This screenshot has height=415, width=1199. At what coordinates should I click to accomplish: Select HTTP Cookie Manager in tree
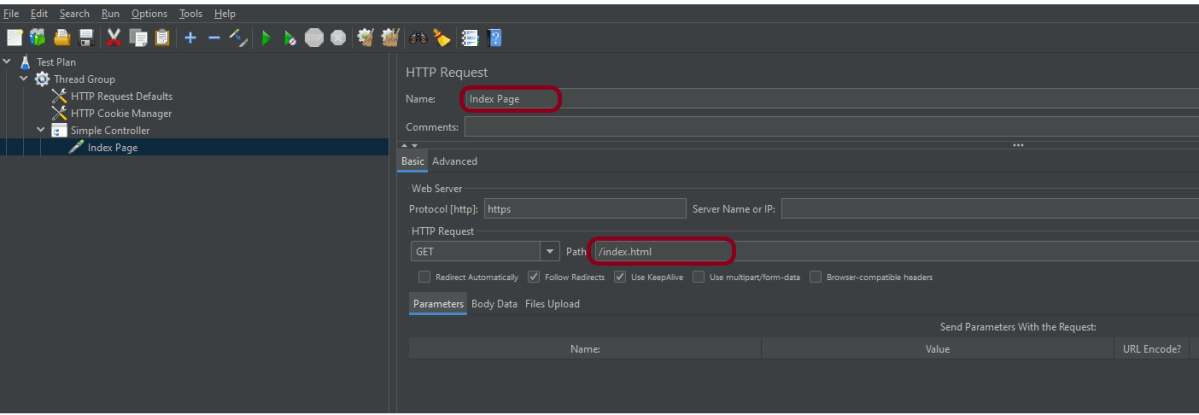(121, 113)
